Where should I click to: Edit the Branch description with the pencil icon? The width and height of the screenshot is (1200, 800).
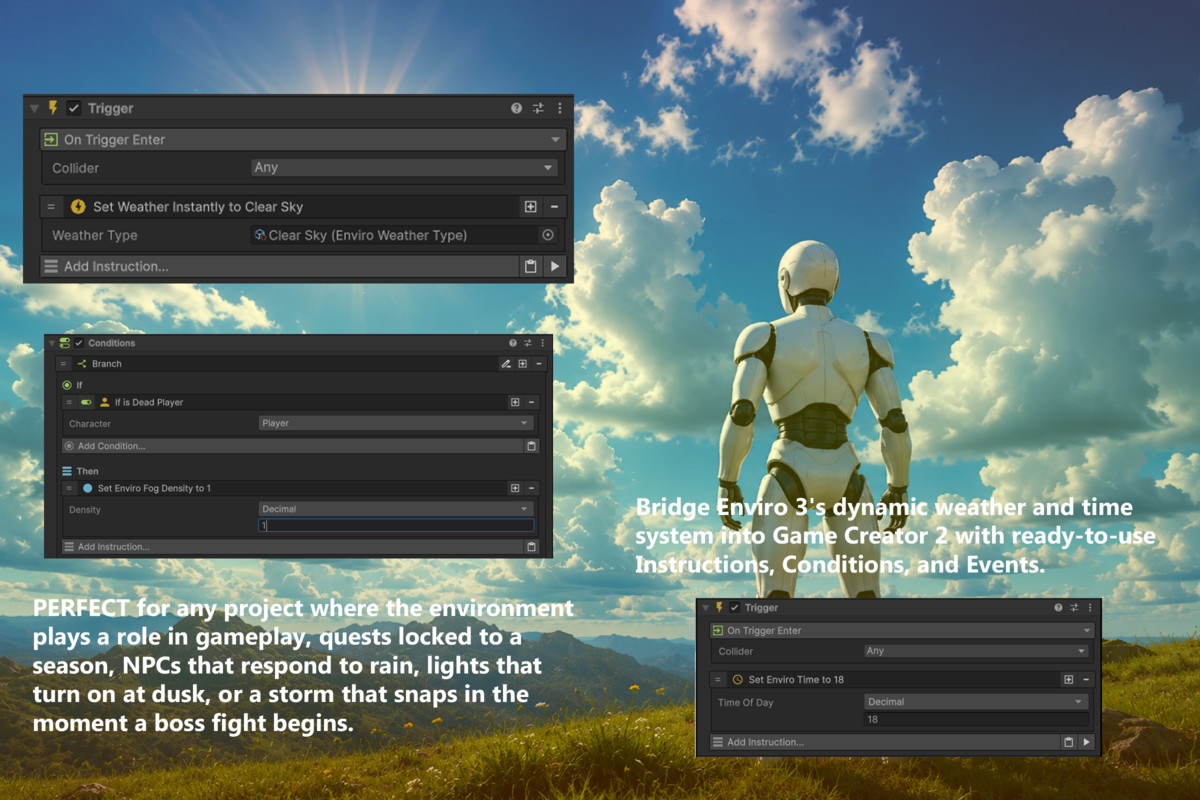coord(506,364)
